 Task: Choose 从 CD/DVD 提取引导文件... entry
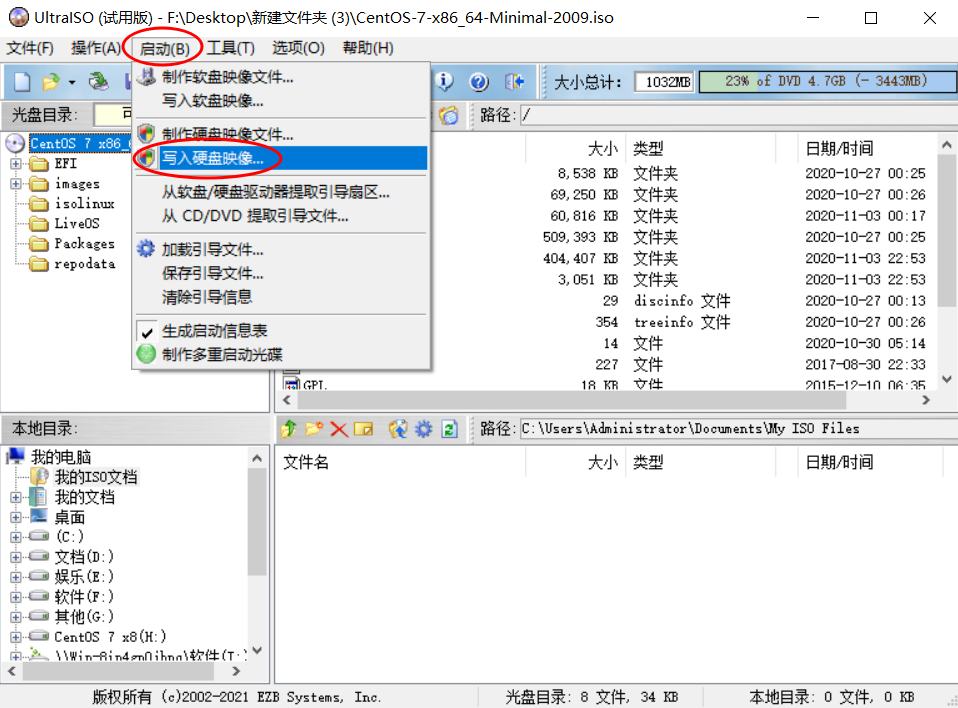(x=282, y=216)
